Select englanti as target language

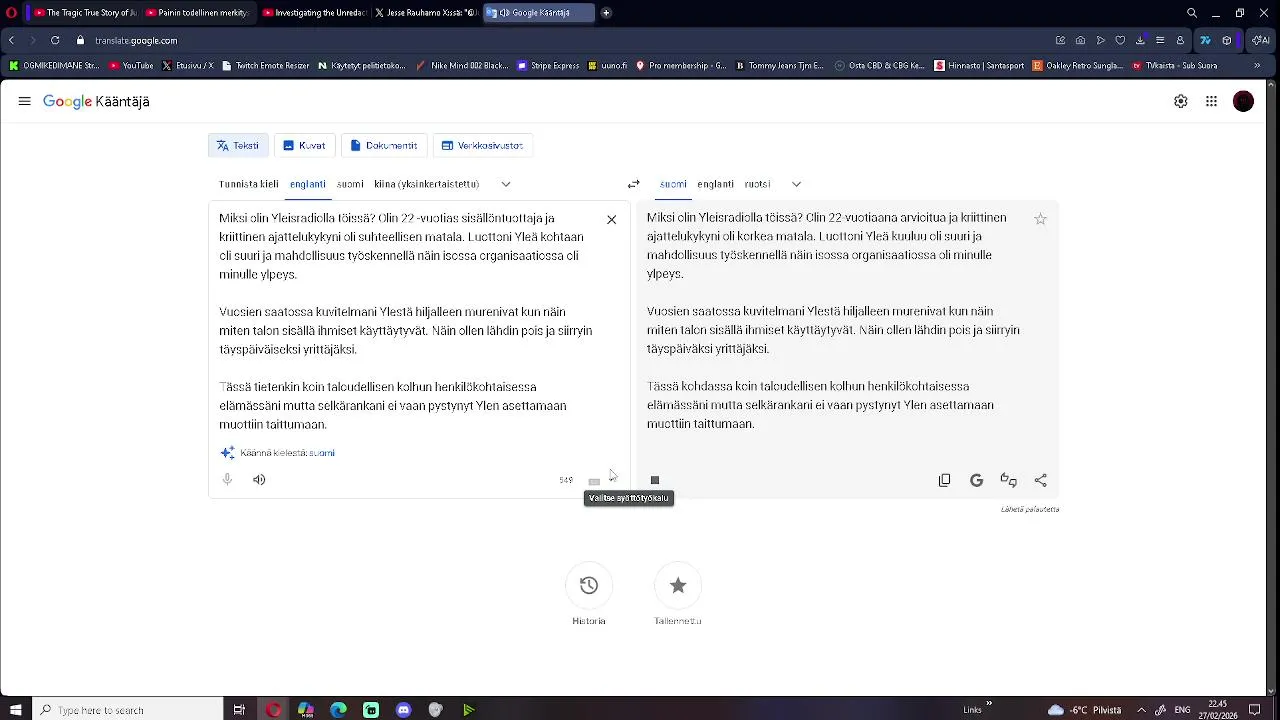click(x=716, y=184)
